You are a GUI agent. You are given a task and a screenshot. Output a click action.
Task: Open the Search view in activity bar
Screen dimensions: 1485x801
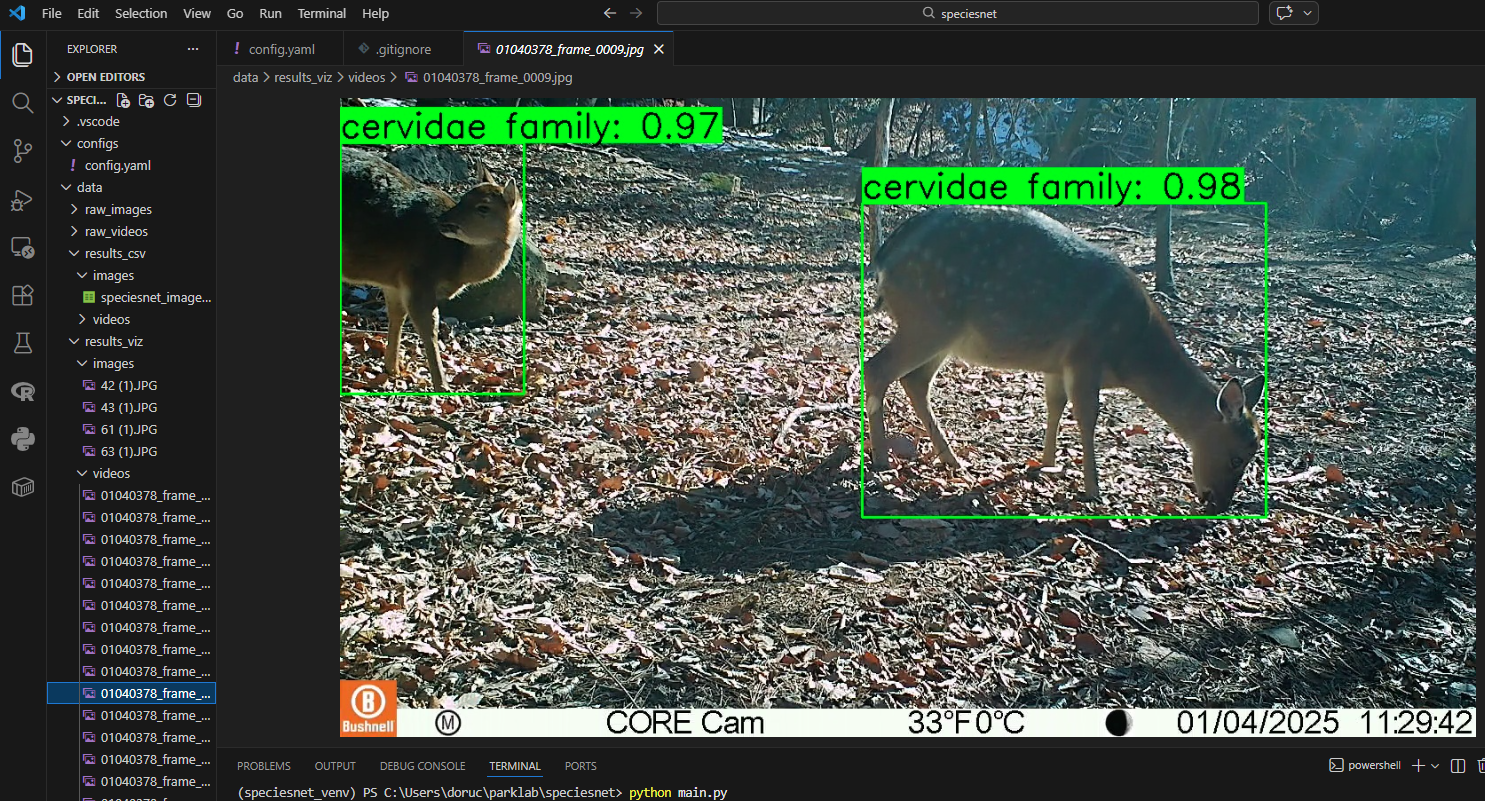pyautogui.click(x=22, y=103)
